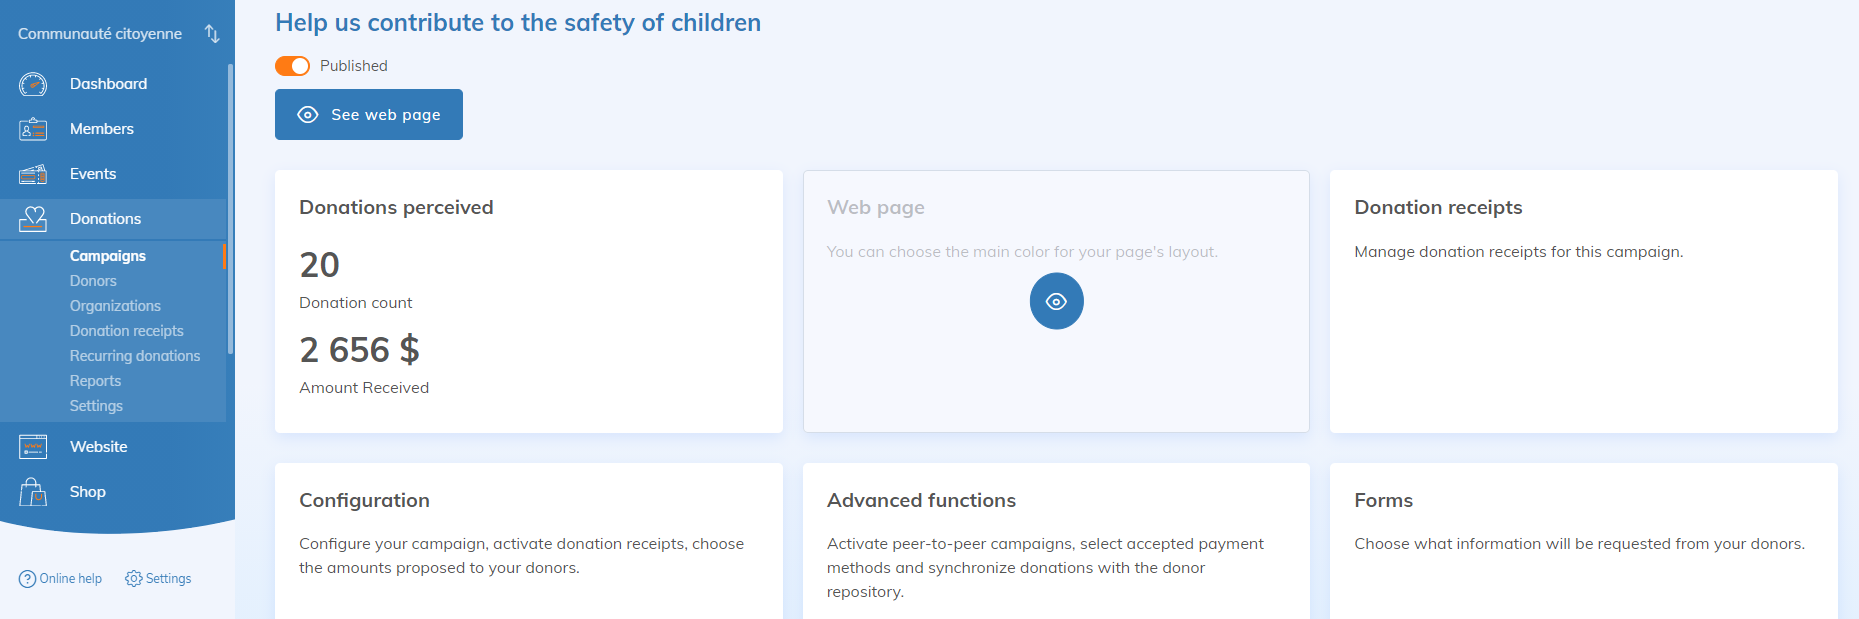Click the See web page button
The width and height of the screenshot is (1859, 619).
coord(369,115)
